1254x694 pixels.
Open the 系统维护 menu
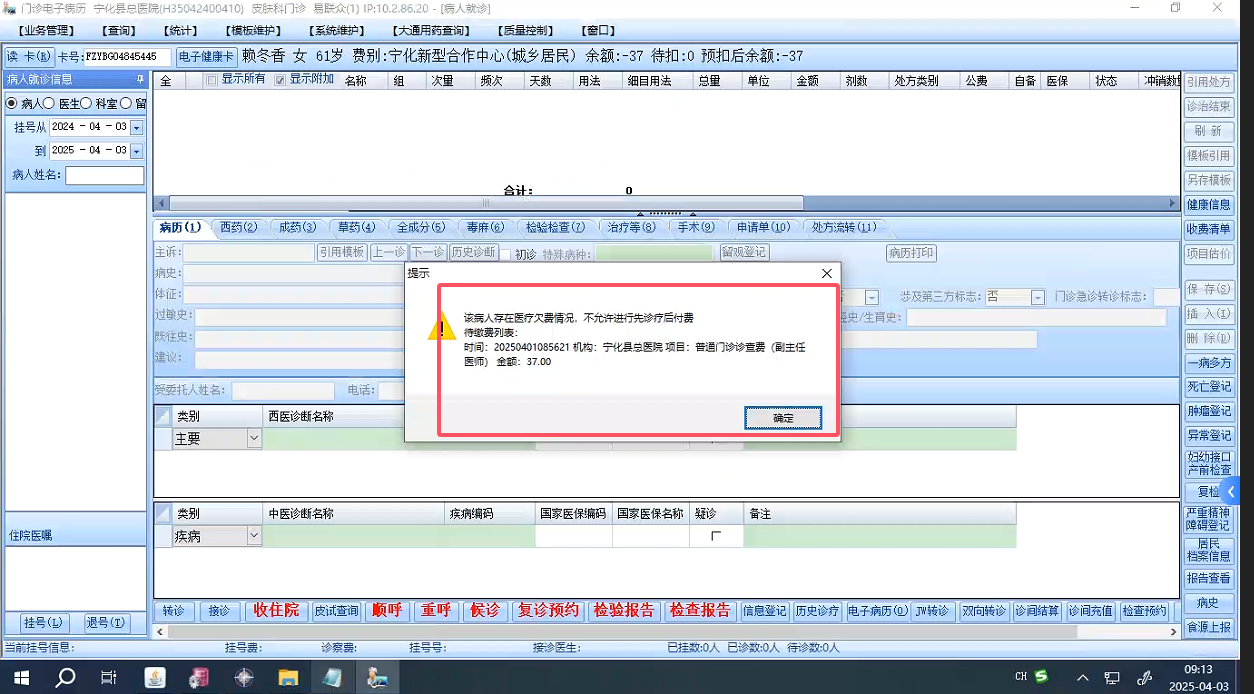(337, 31)
